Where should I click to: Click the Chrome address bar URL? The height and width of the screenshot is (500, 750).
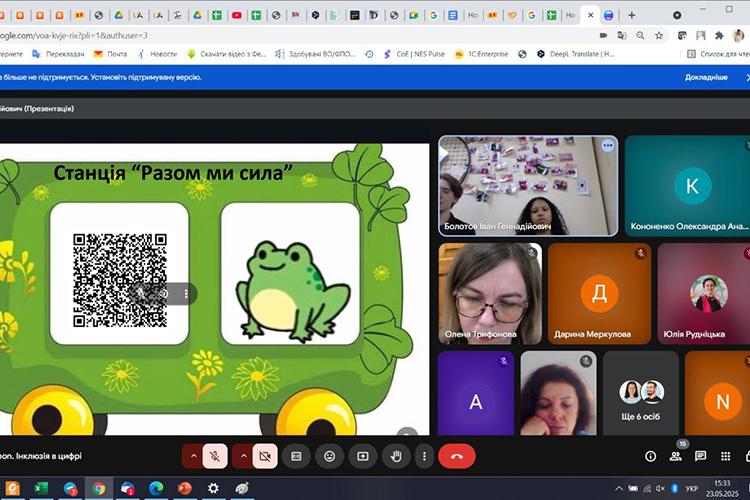tap(74, 35)
